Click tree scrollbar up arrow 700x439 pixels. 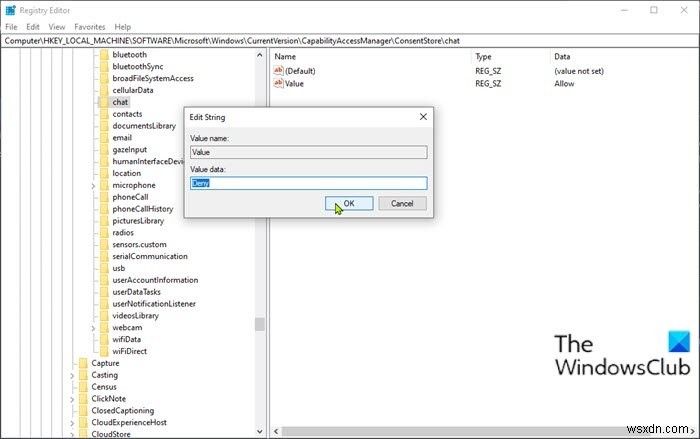(260, 55)
